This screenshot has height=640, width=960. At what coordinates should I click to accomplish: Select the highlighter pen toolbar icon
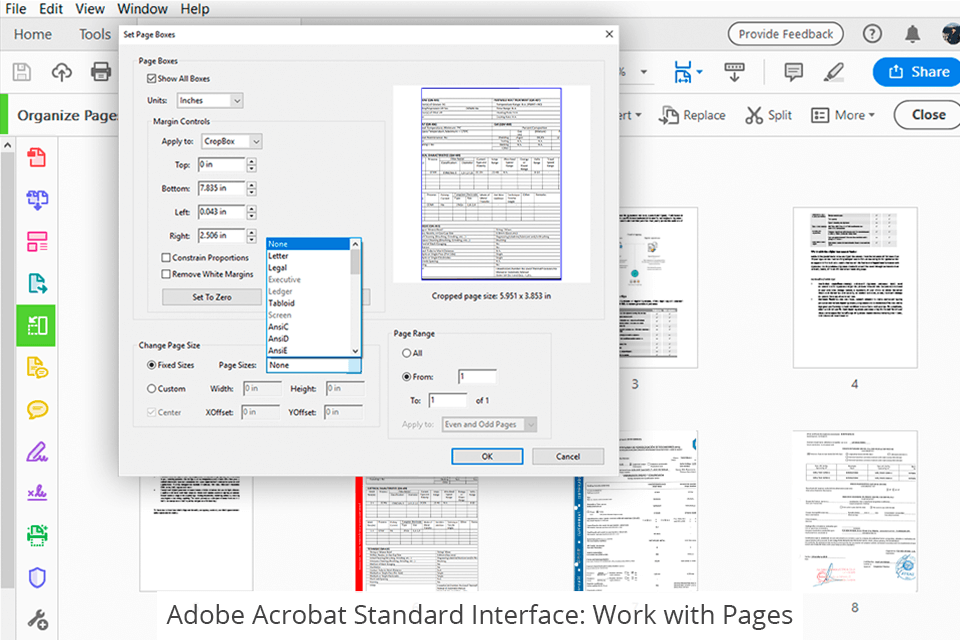[833, 72]
